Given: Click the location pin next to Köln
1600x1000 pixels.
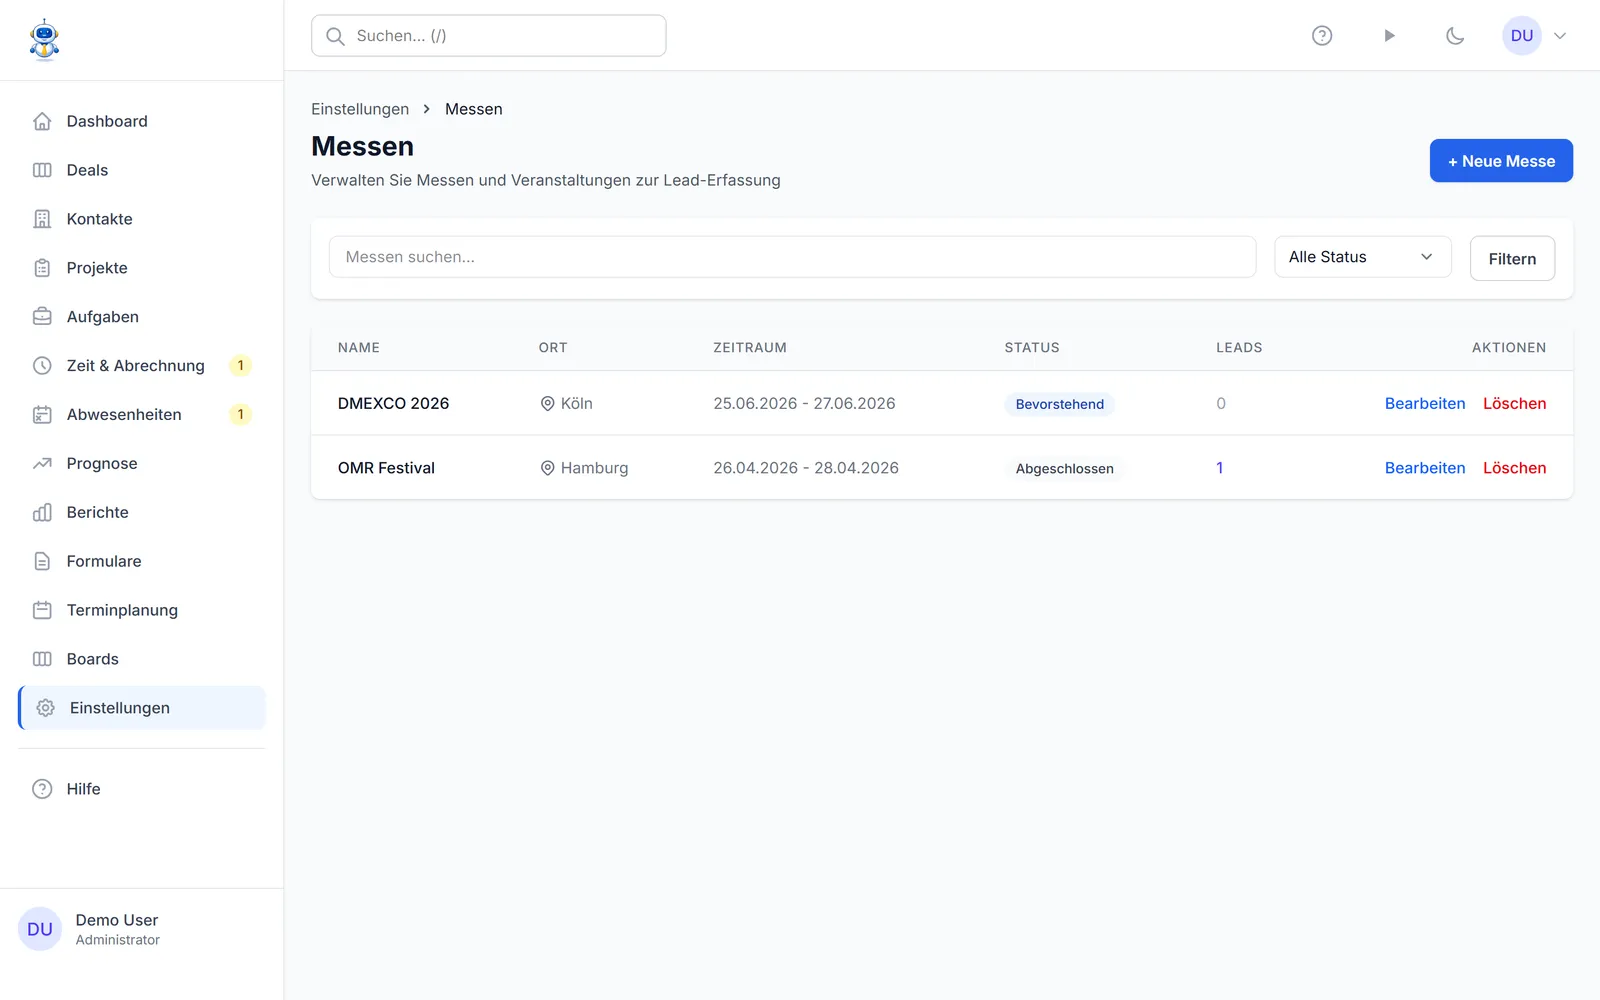Looking at the screenshot, I should [547, 404].
